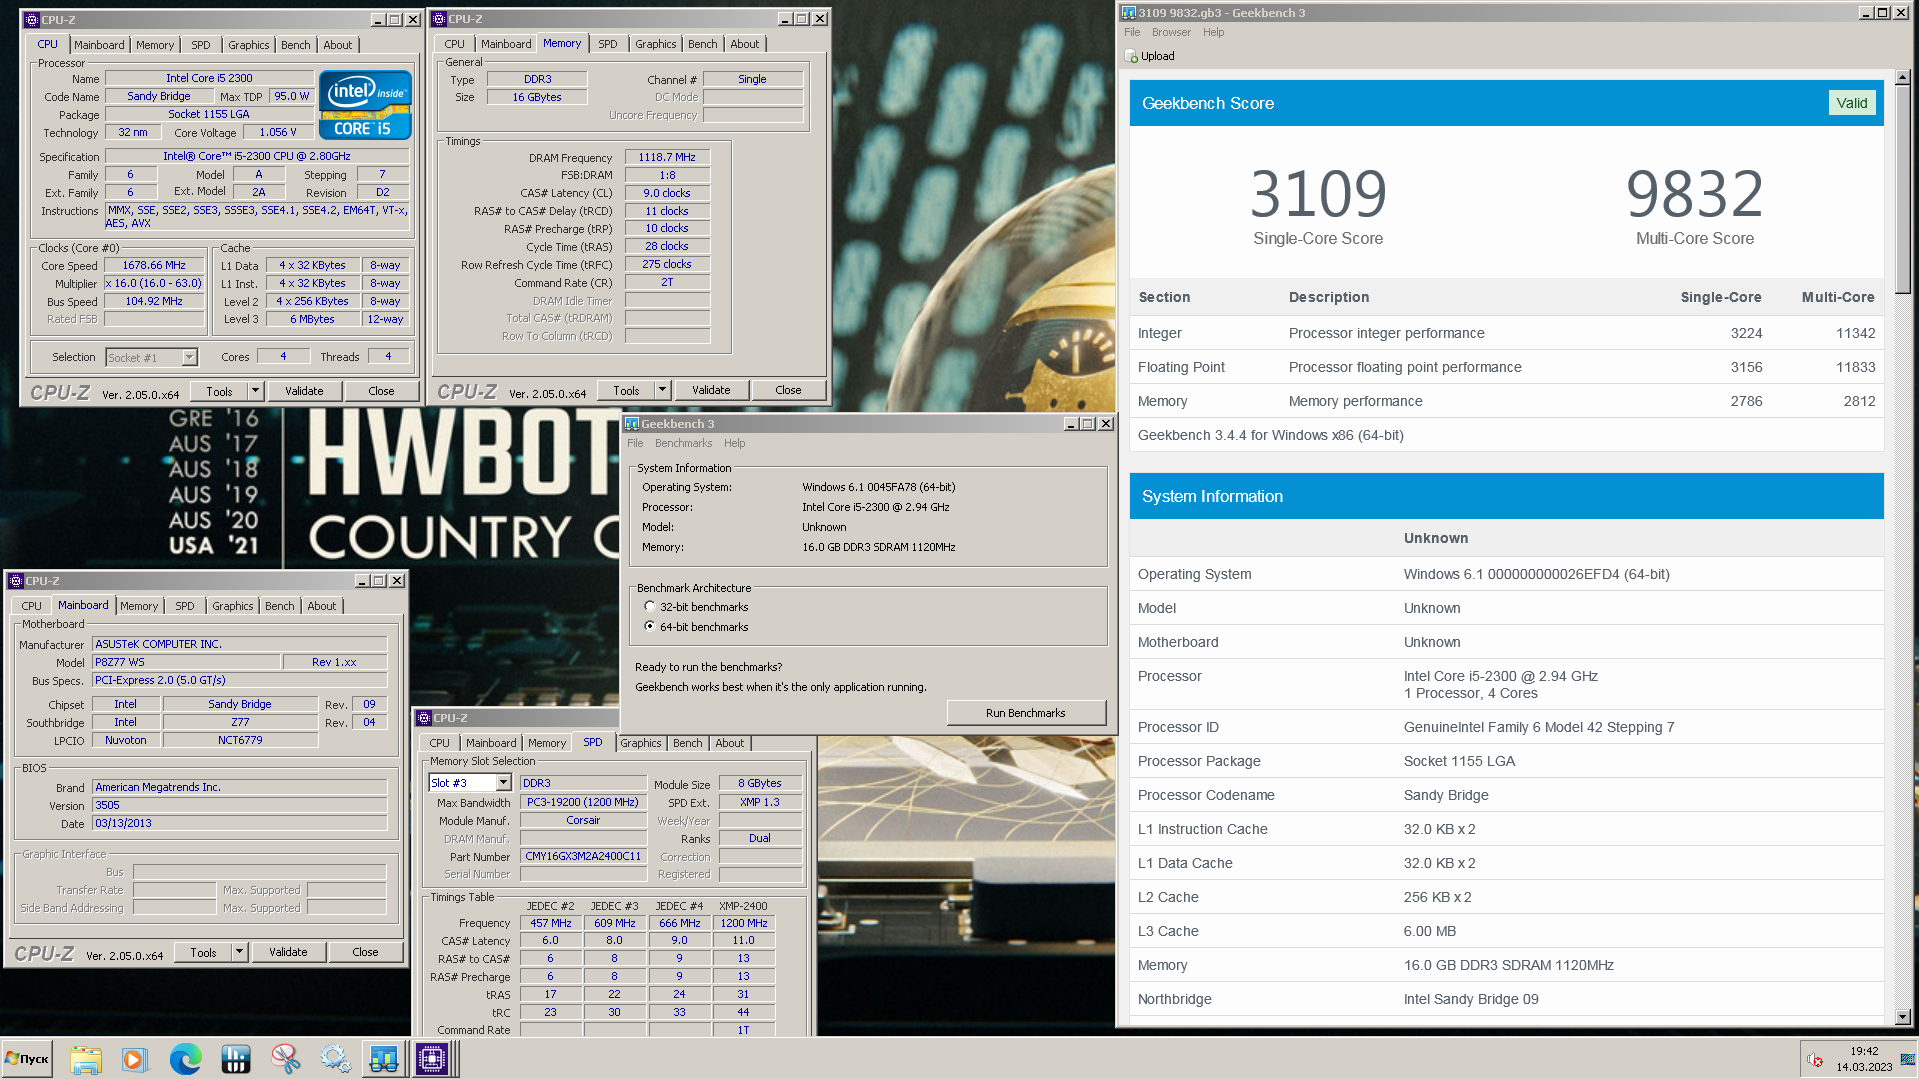
Task: Click Run Benchmarks button
Action: [1025, 713]
